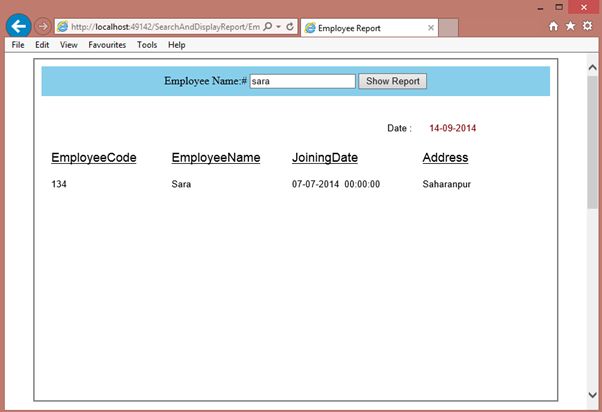The image size is (602, 412).
Task: Click the employee name Sara cell
Action: click(x=181, y=184)
